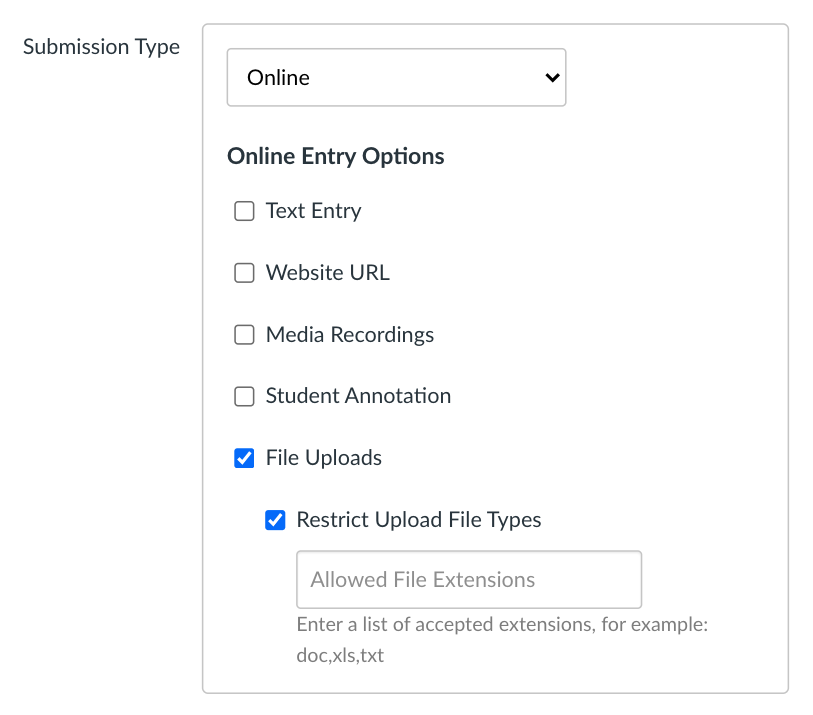Check the Media Recordings box
The height and width of the screenshot is (715, 813).
pos(244,335)
